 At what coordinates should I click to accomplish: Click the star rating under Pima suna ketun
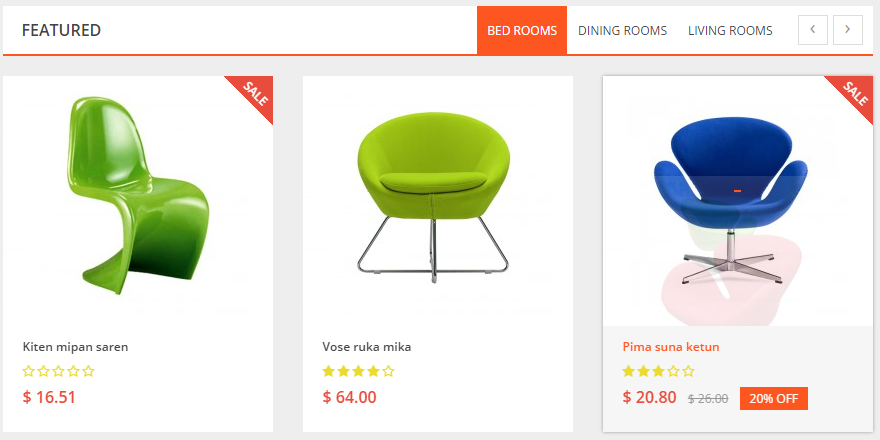(x=658, y=371)
